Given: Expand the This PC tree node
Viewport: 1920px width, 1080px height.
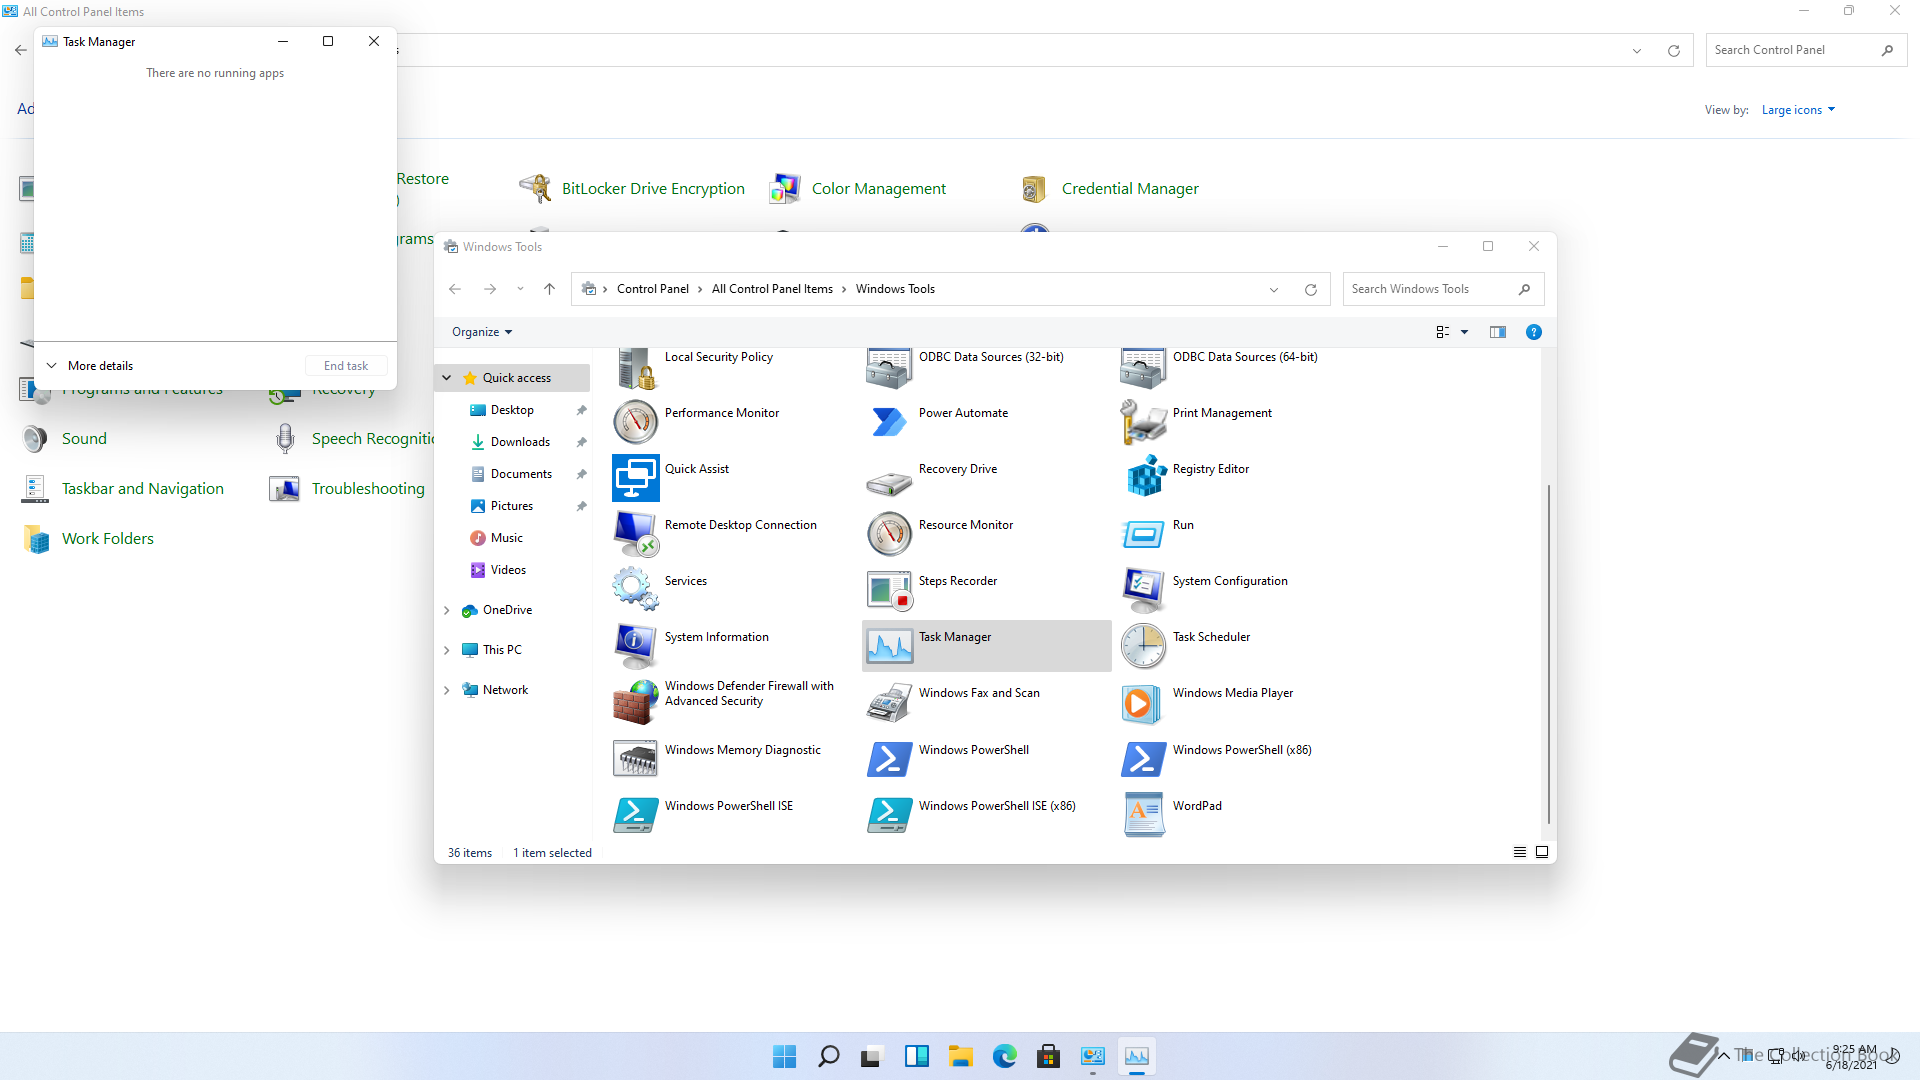Looking at the screenshot, I should [447, 650].
